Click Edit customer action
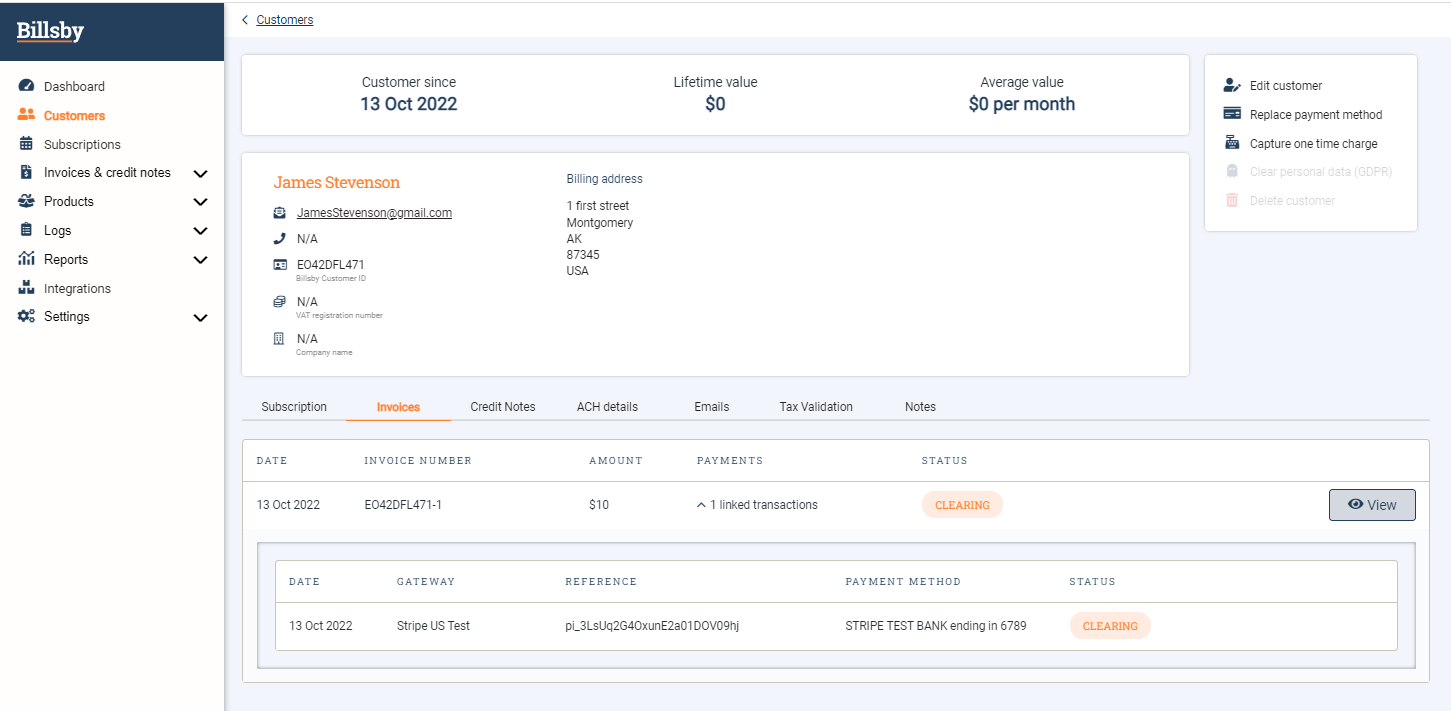 click(1286, 86)
